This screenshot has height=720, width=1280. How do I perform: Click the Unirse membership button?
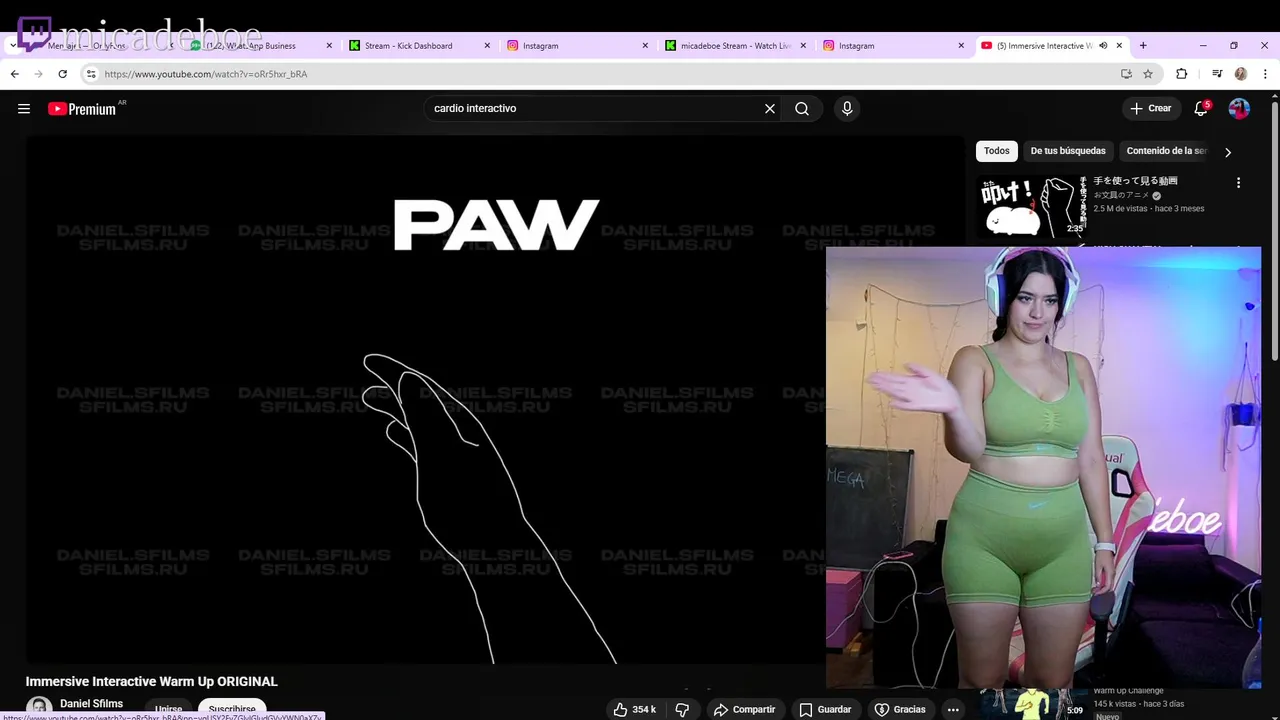[x=168, y=709]
